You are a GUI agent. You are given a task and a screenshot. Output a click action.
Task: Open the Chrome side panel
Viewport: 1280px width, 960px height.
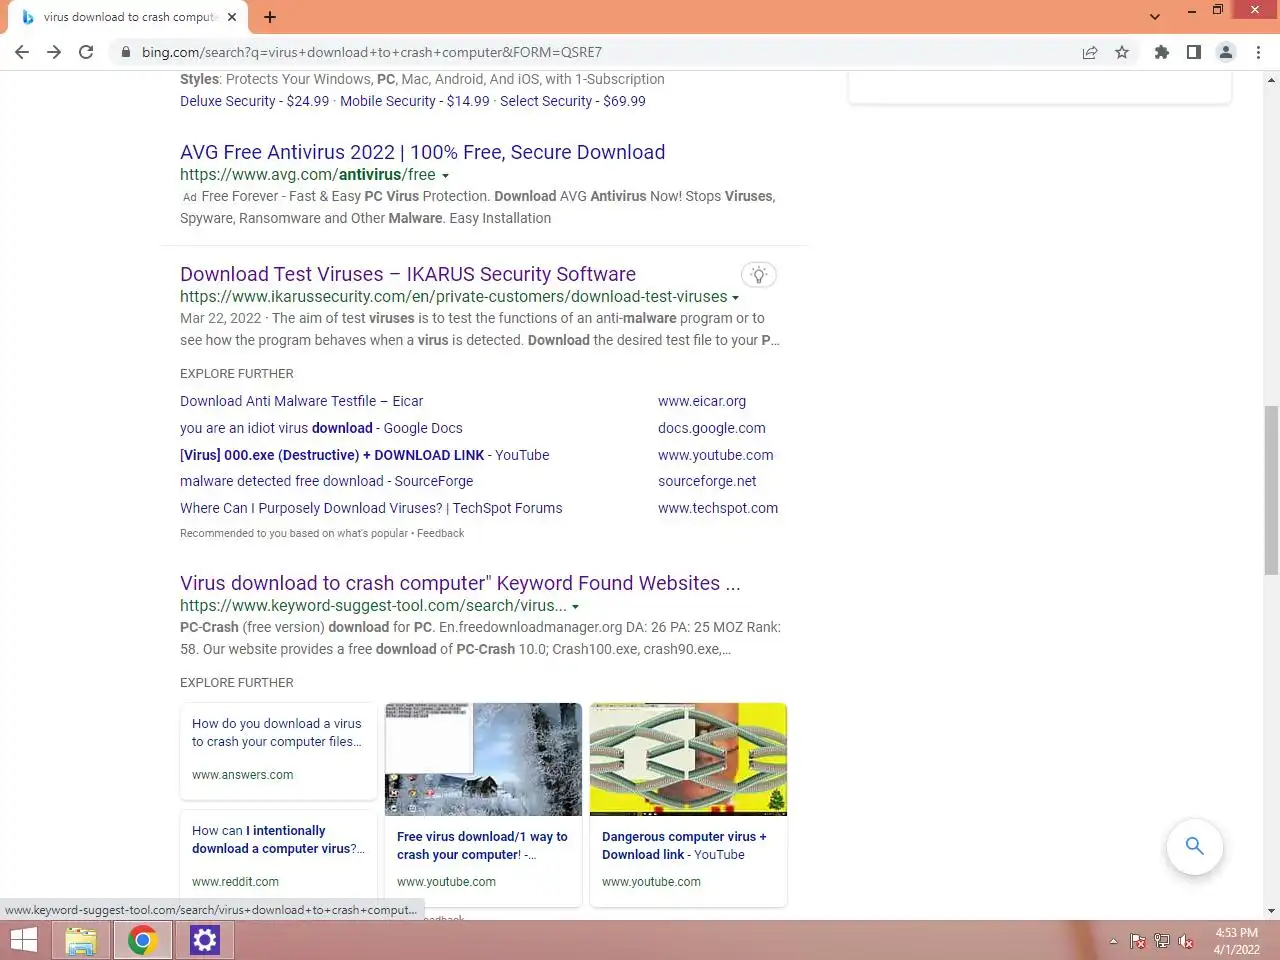pos(1193,52)
